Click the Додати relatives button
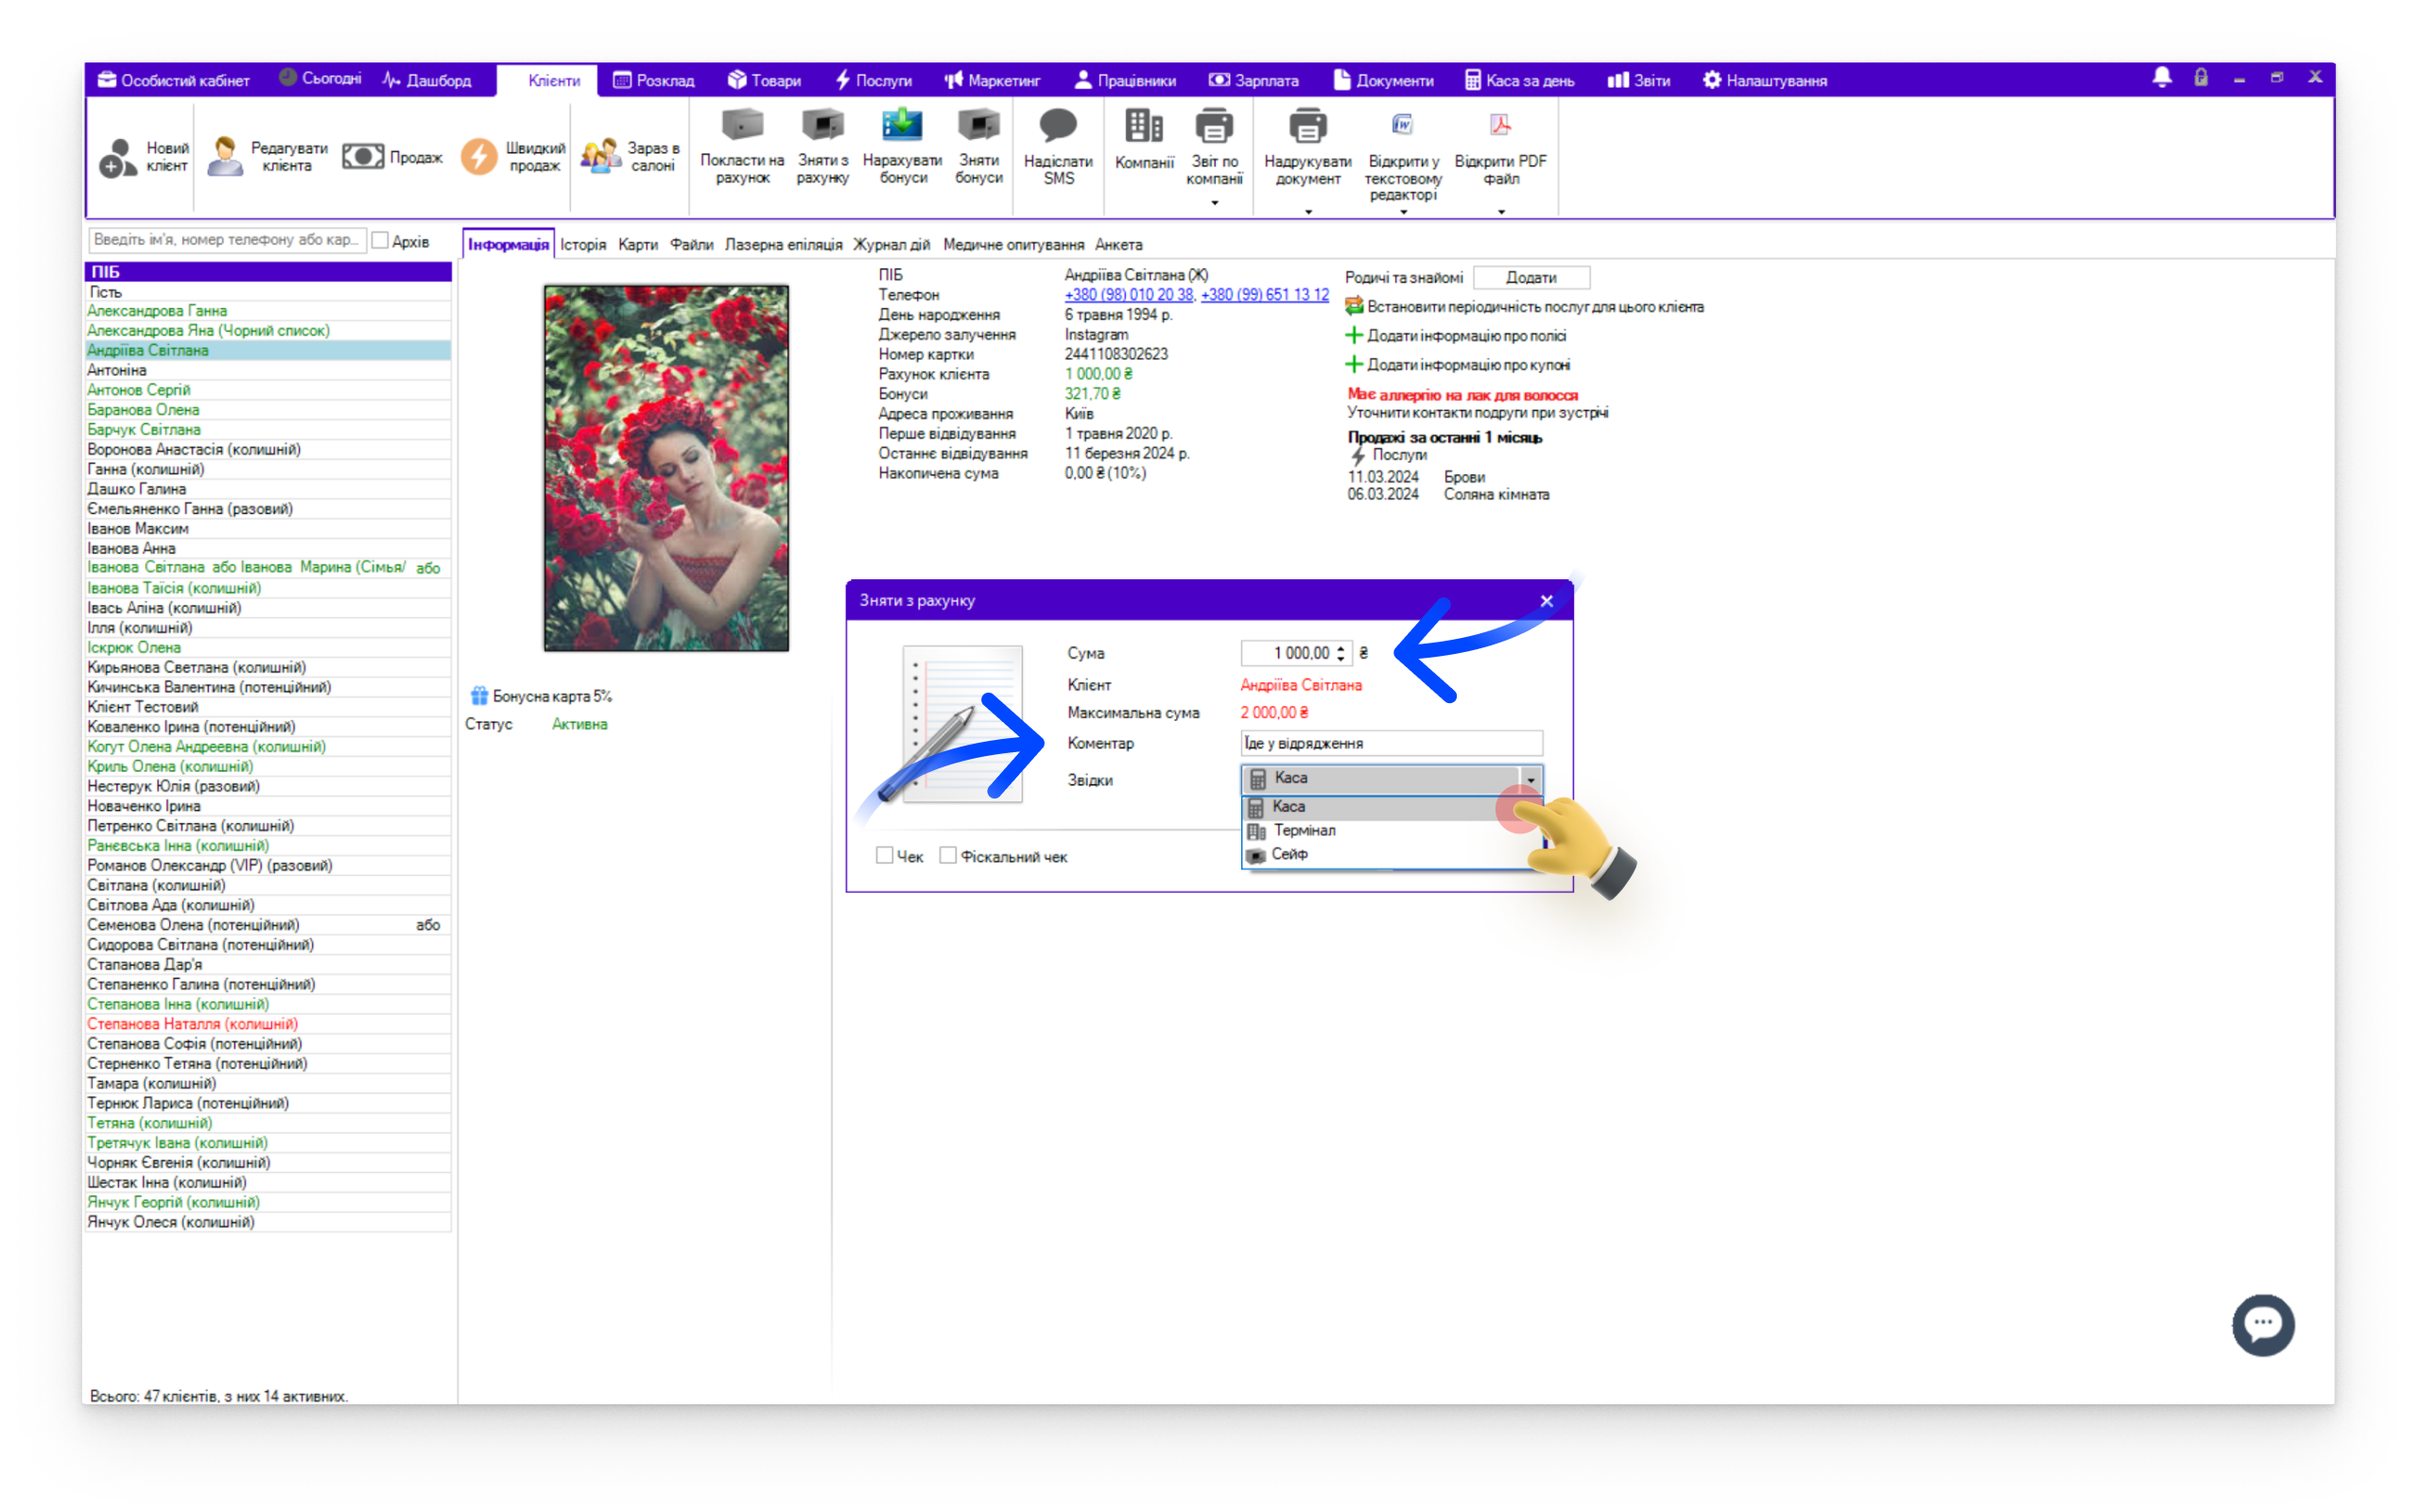 1531,277
